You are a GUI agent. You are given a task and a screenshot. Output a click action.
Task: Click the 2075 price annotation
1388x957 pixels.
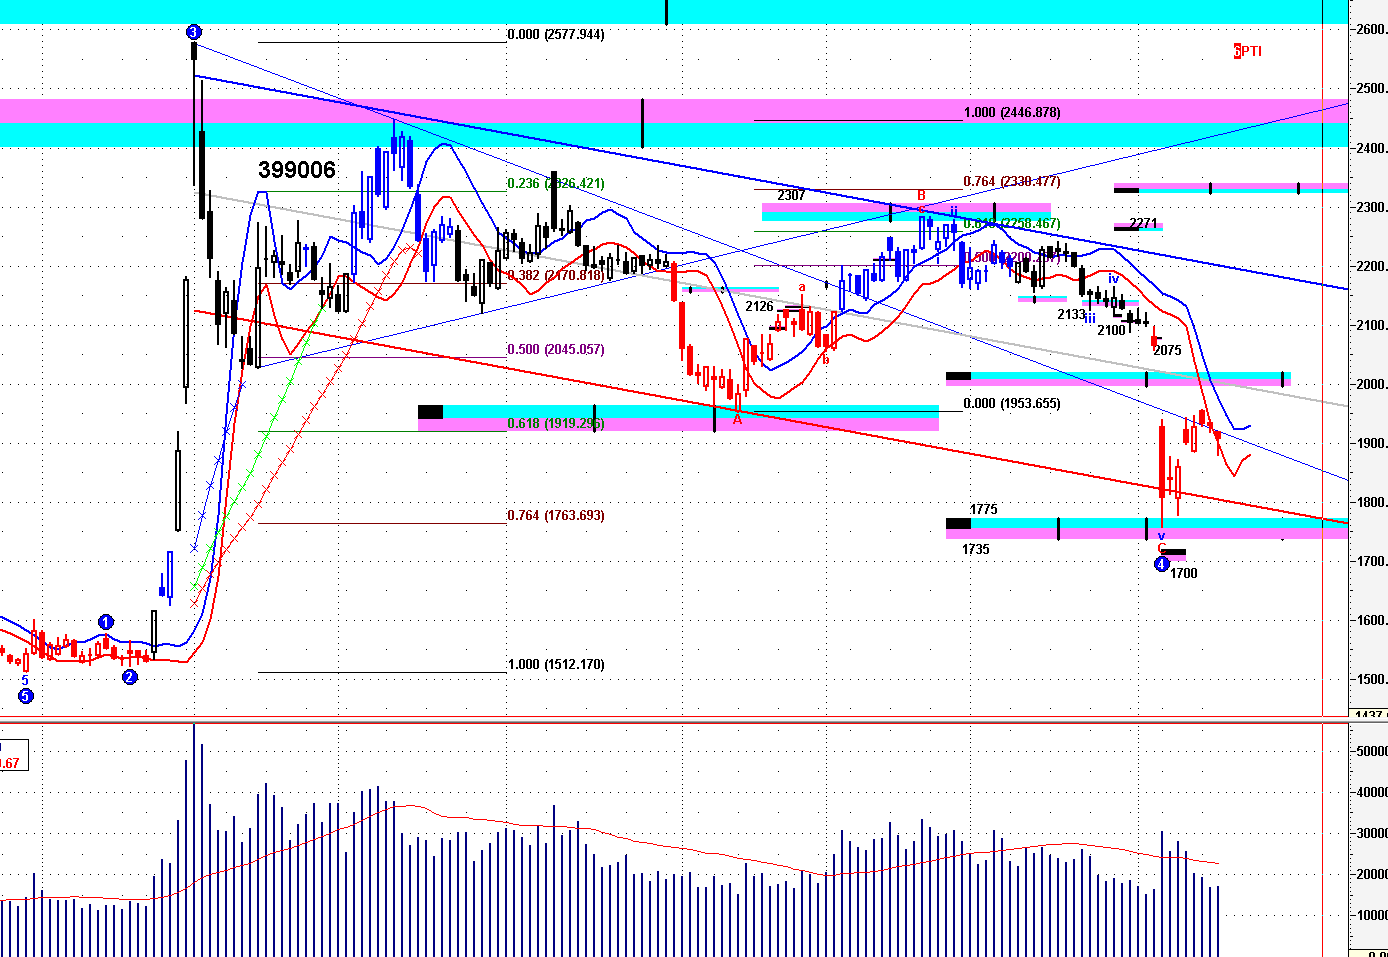click(1167, 350)
